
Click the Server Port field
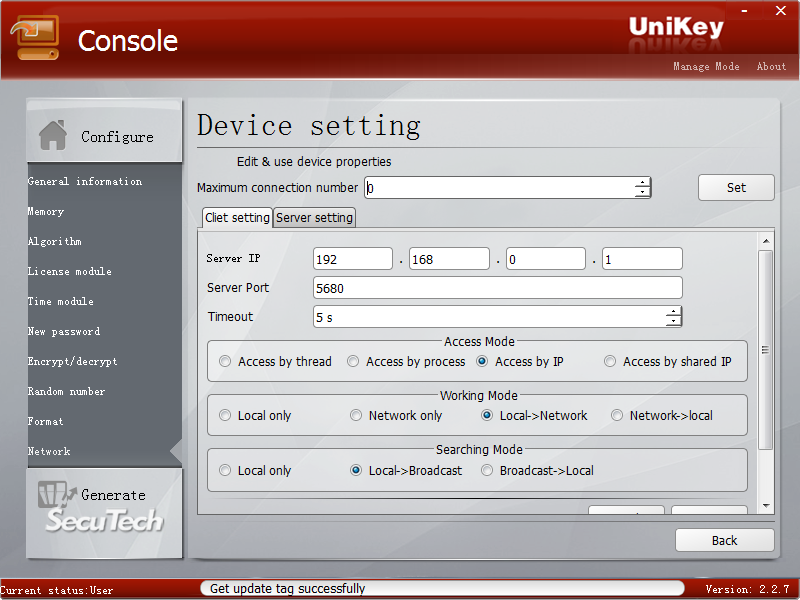tap(497, 288)
